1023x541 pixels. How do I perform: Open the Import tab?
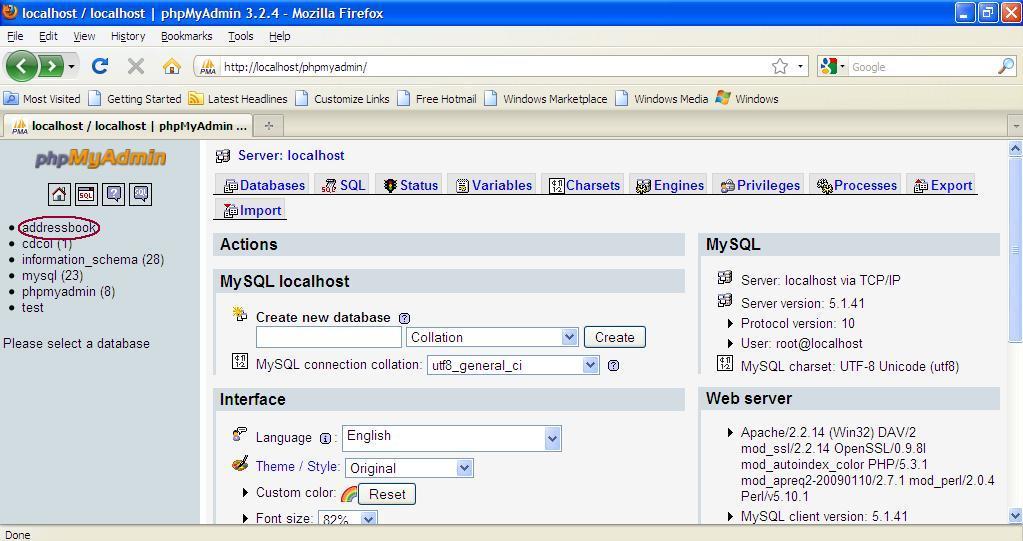252,210
